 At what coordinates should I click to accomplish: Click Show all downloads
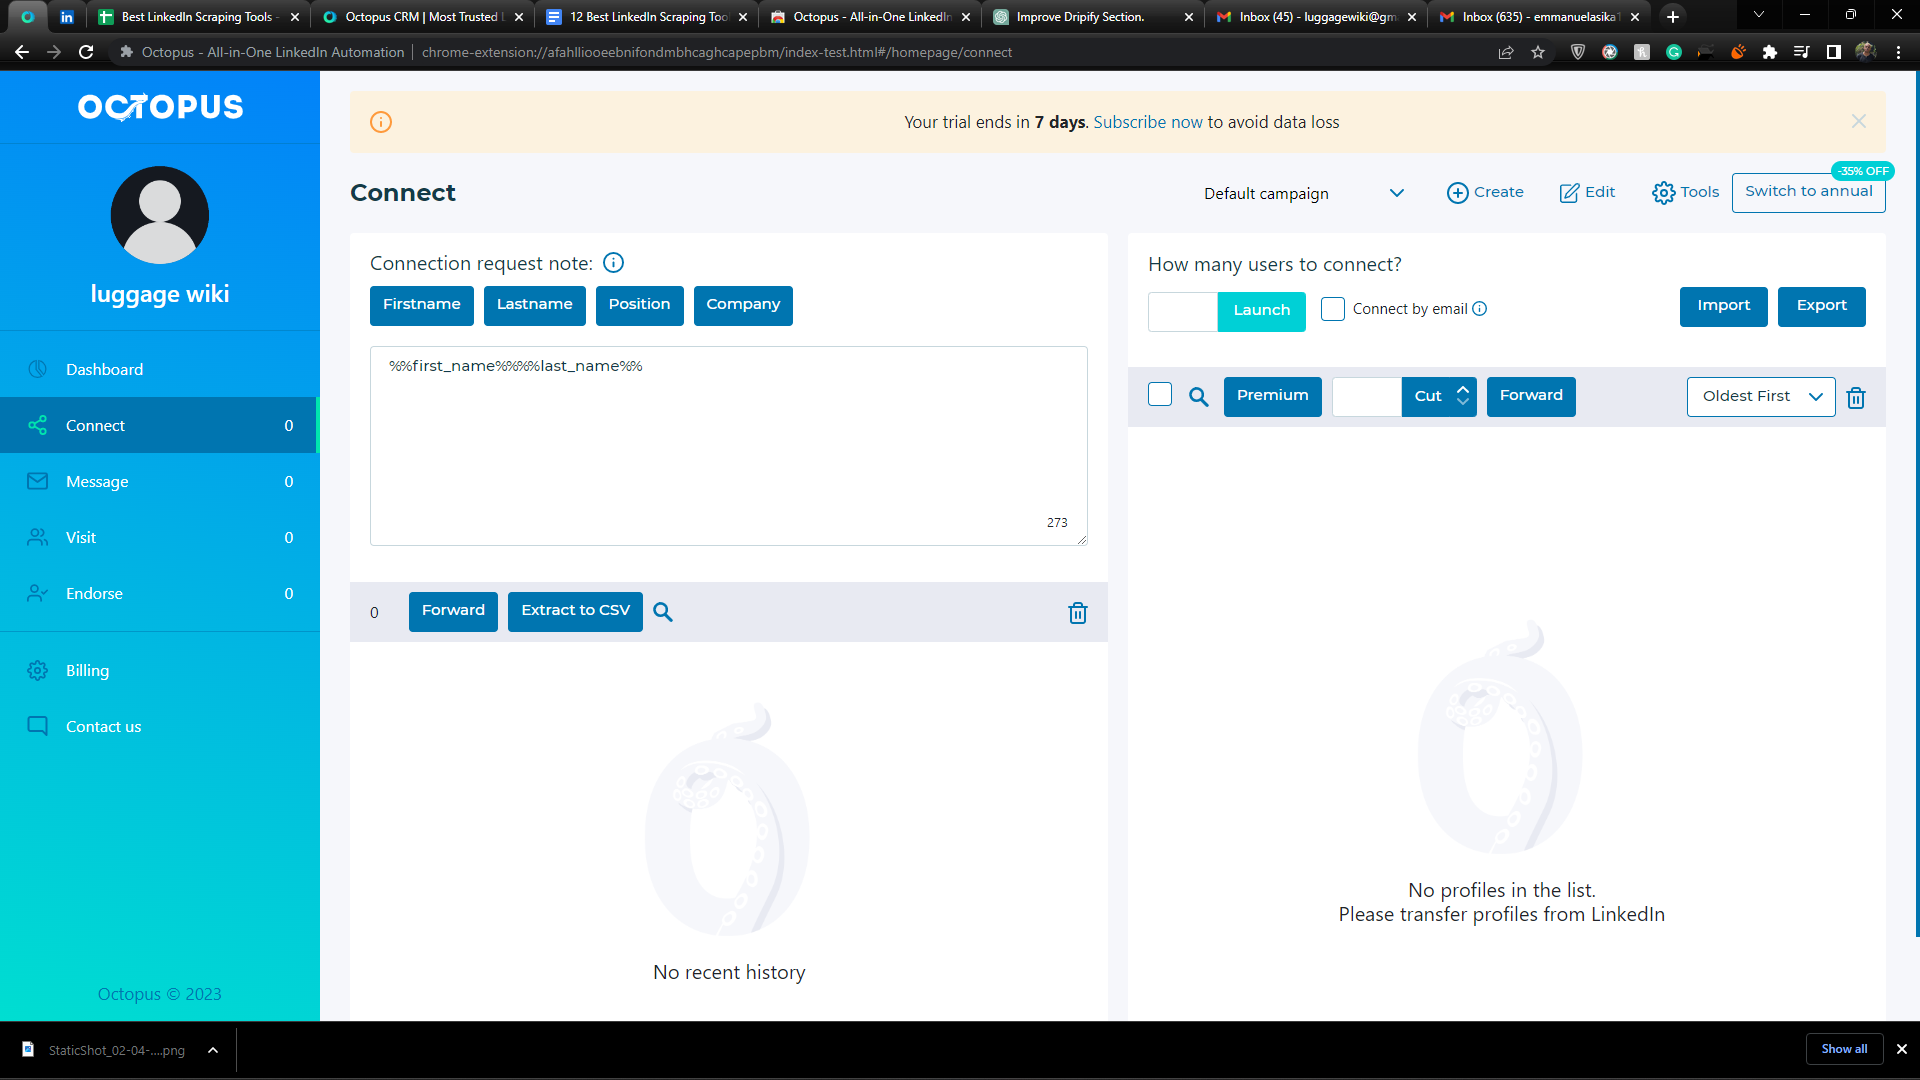pyautogui.click(x=1844, y=1049)
